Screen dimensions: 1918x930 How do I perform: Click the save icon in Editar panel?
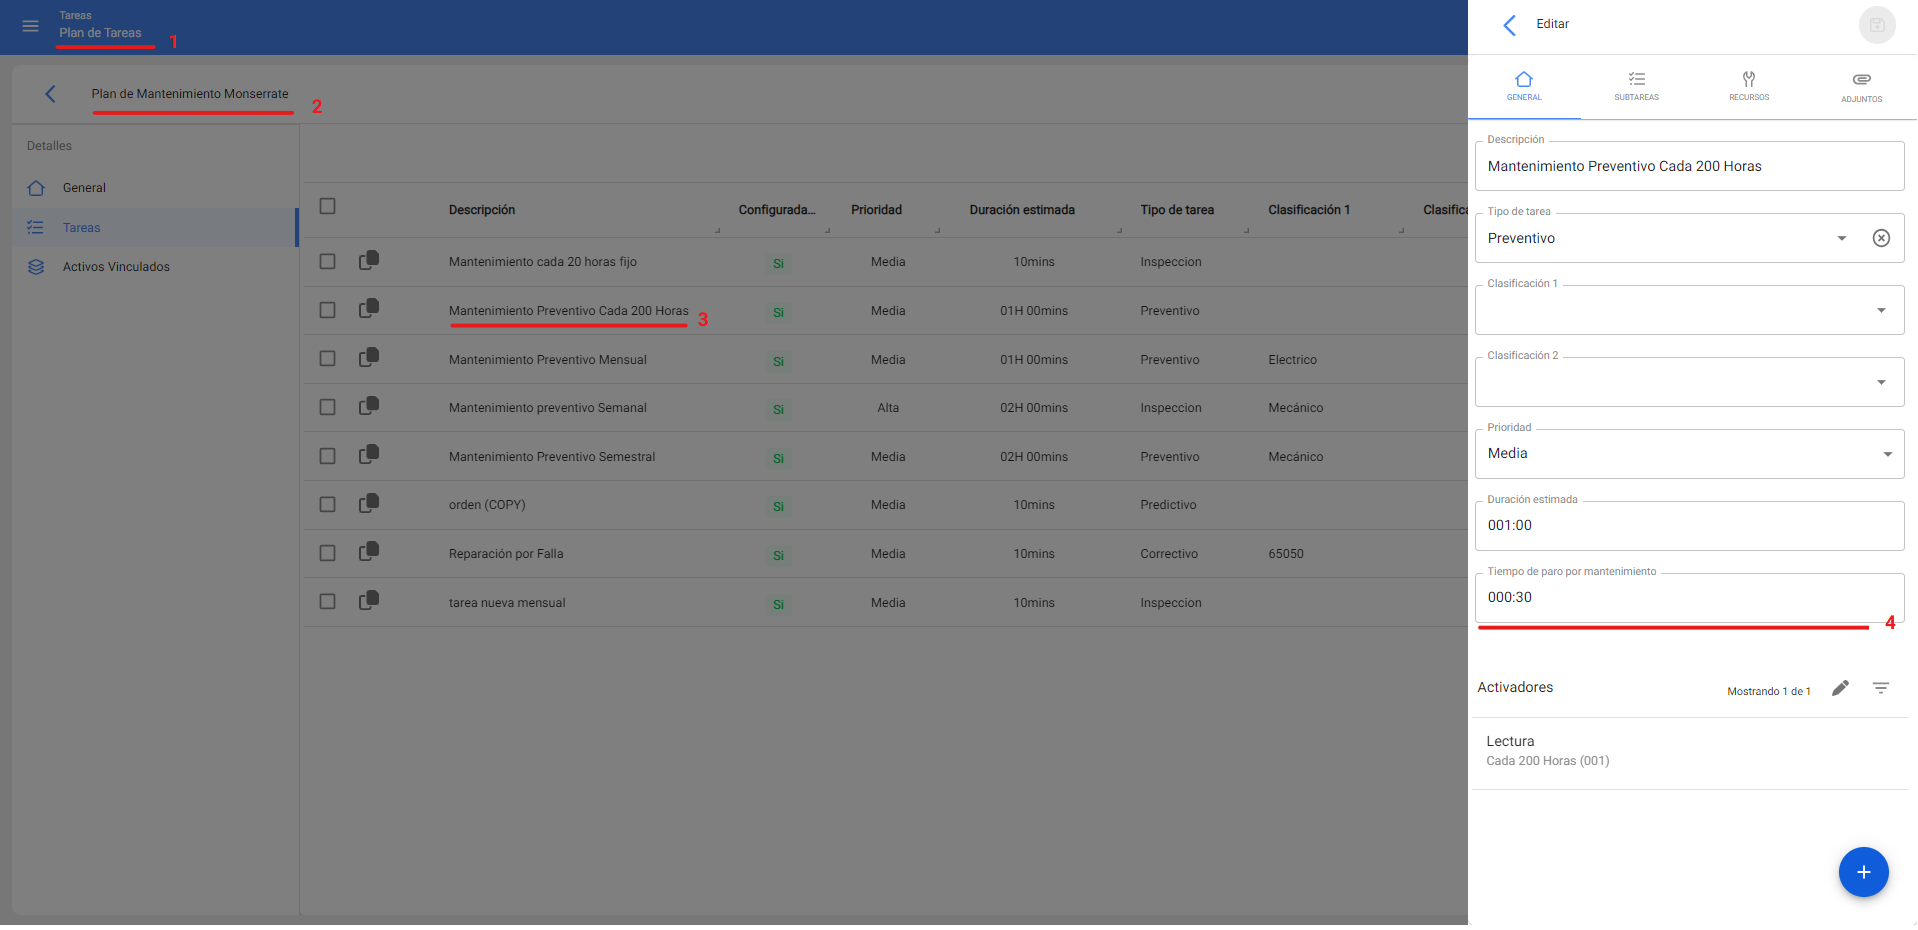[x=1876, y=25]
